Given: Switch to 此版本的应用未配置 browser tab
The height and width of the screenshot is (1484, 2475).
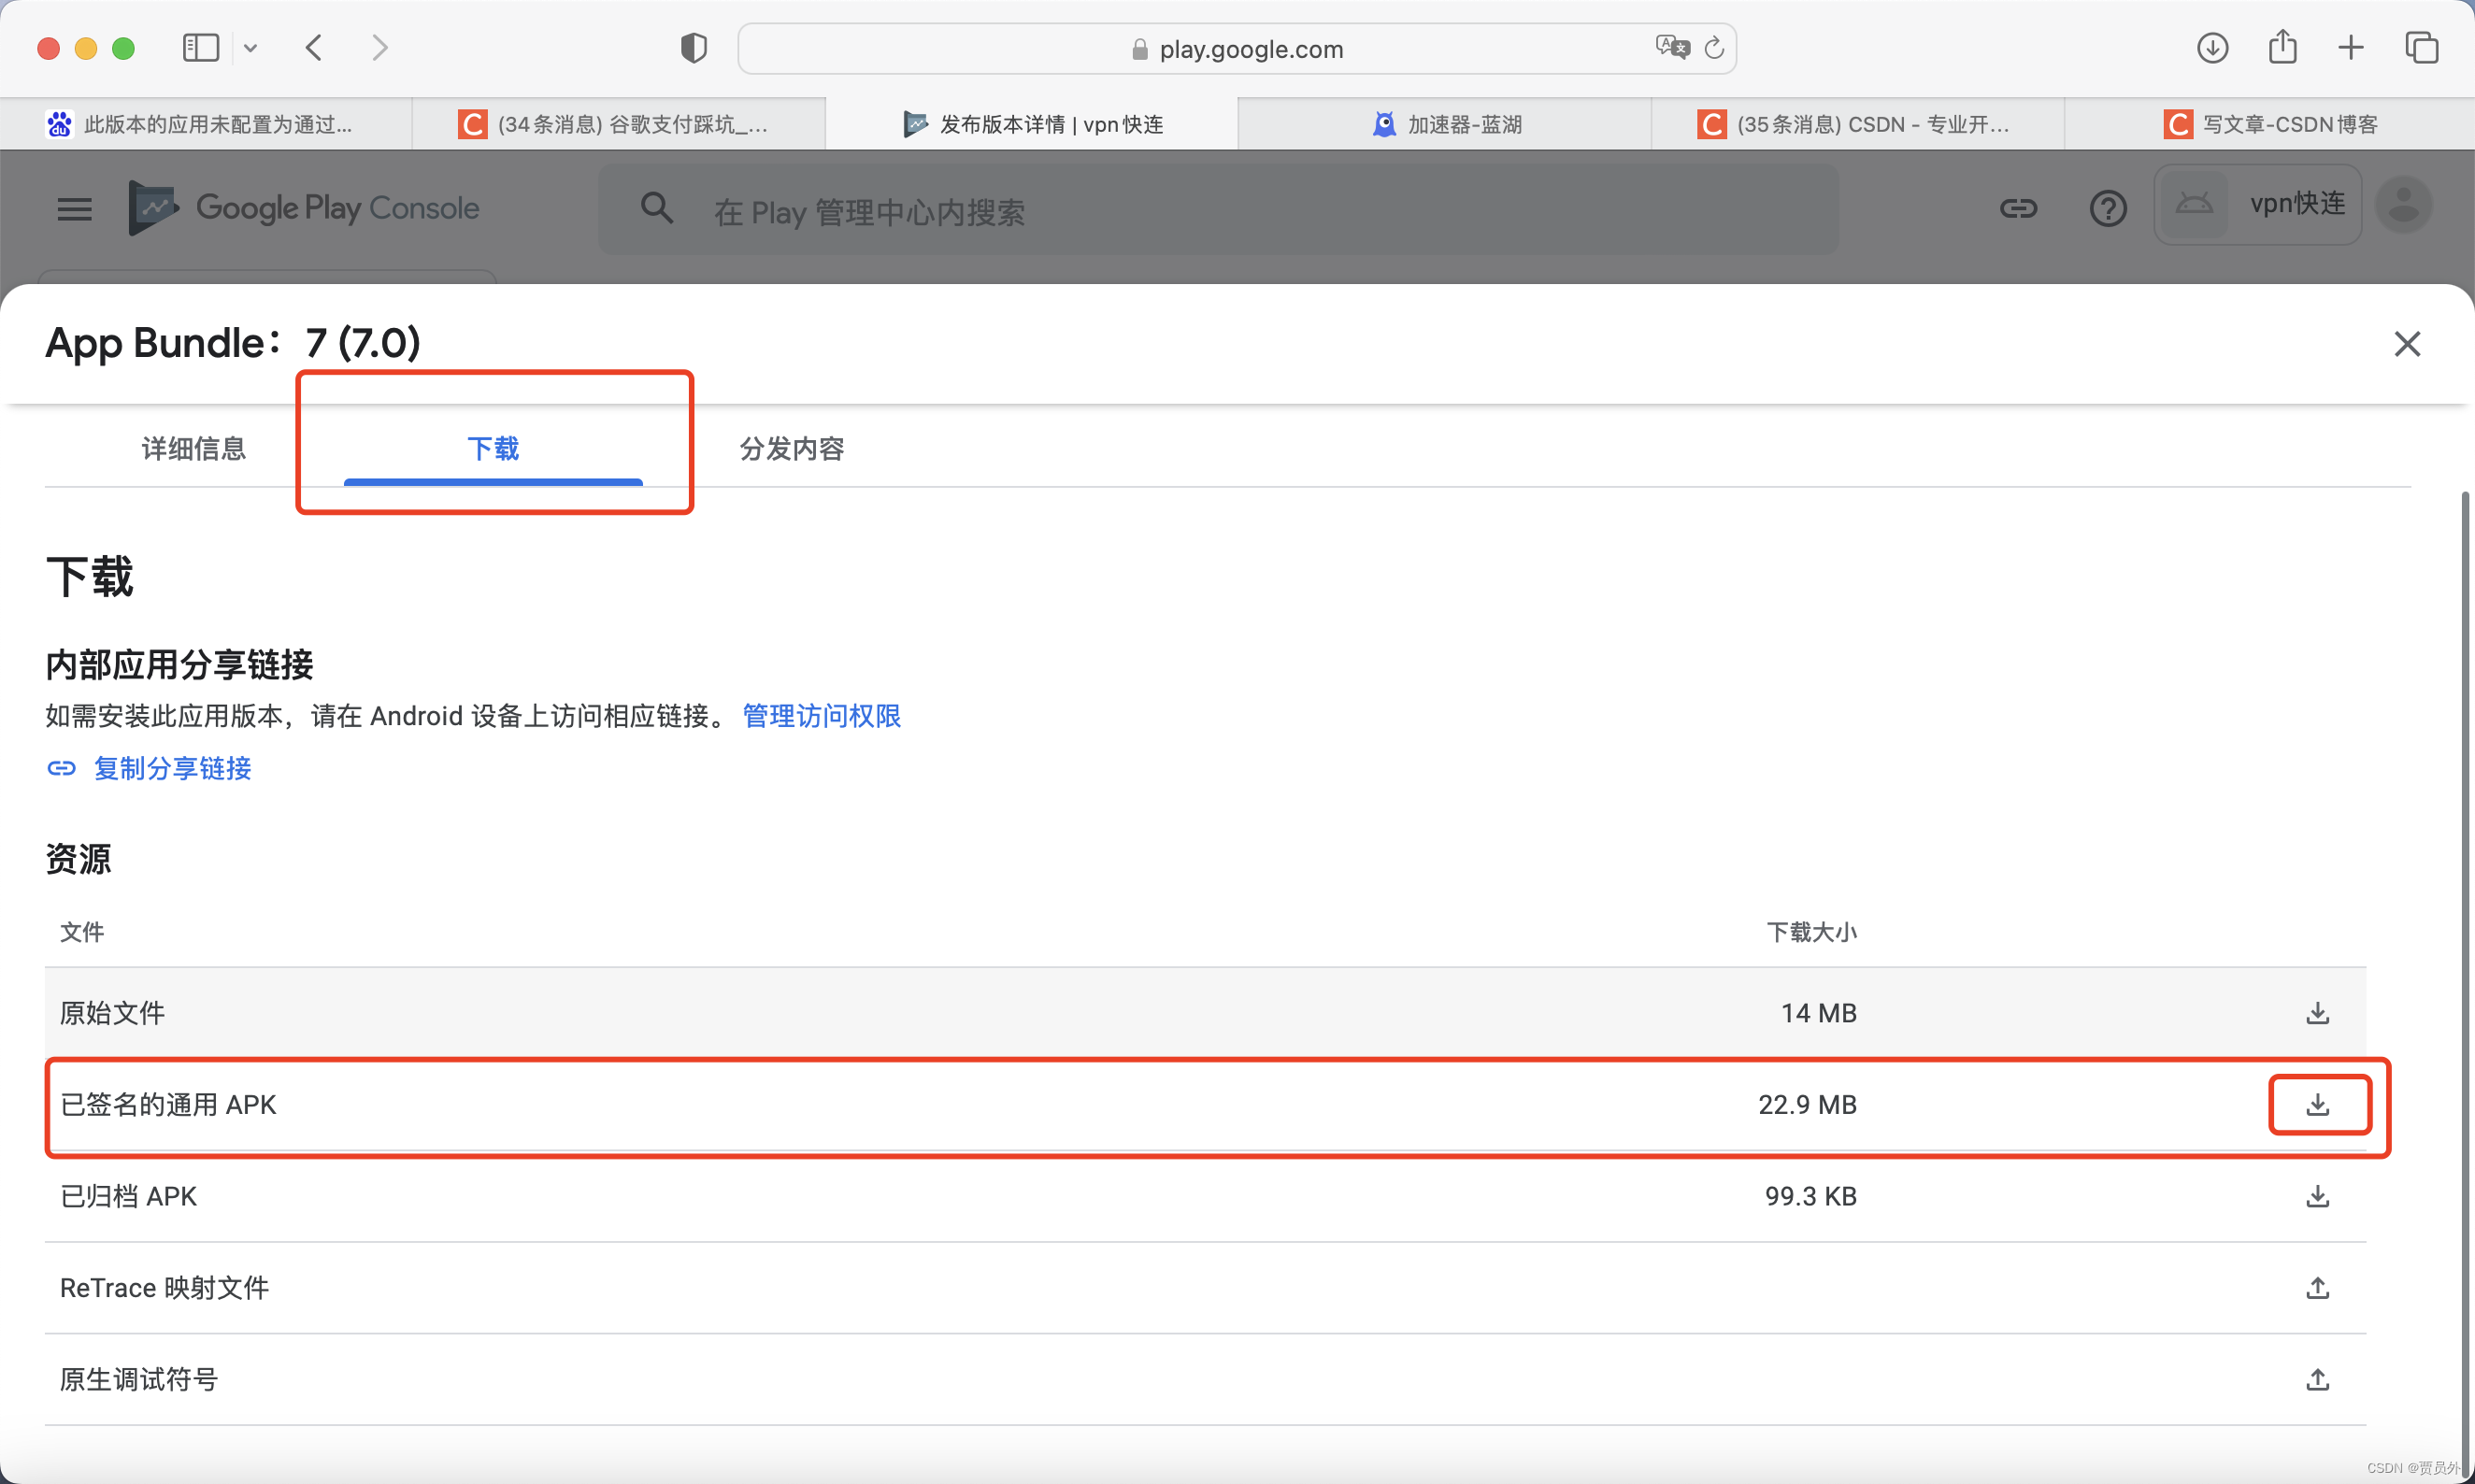Looking at the screenshot, I should click(x=206, y=124).
